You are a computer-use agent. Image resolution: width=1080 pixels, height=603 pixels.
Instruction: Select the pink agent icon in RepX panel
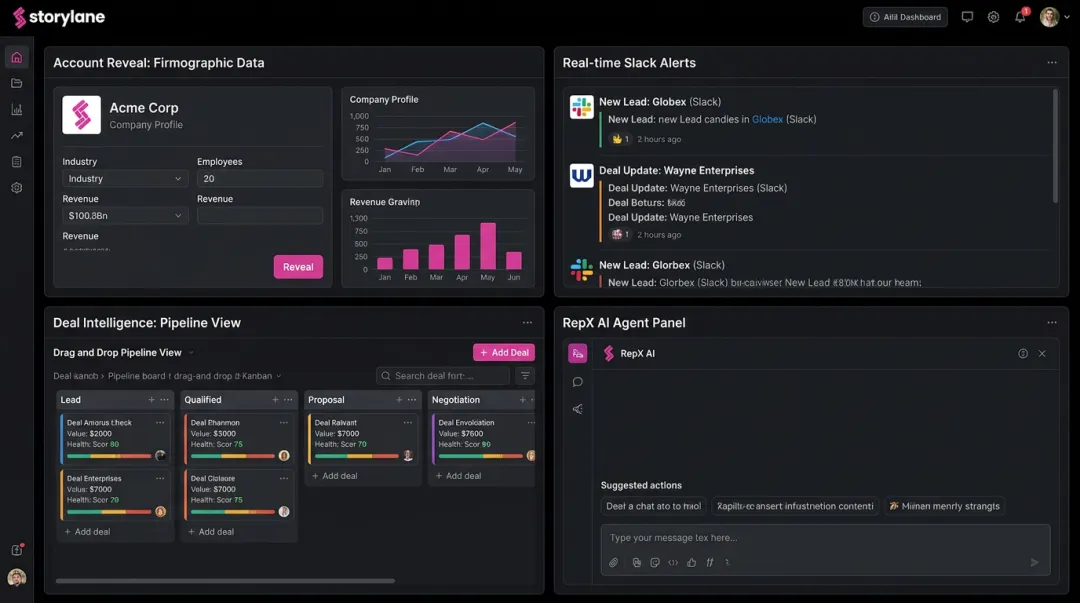[577, 354]
